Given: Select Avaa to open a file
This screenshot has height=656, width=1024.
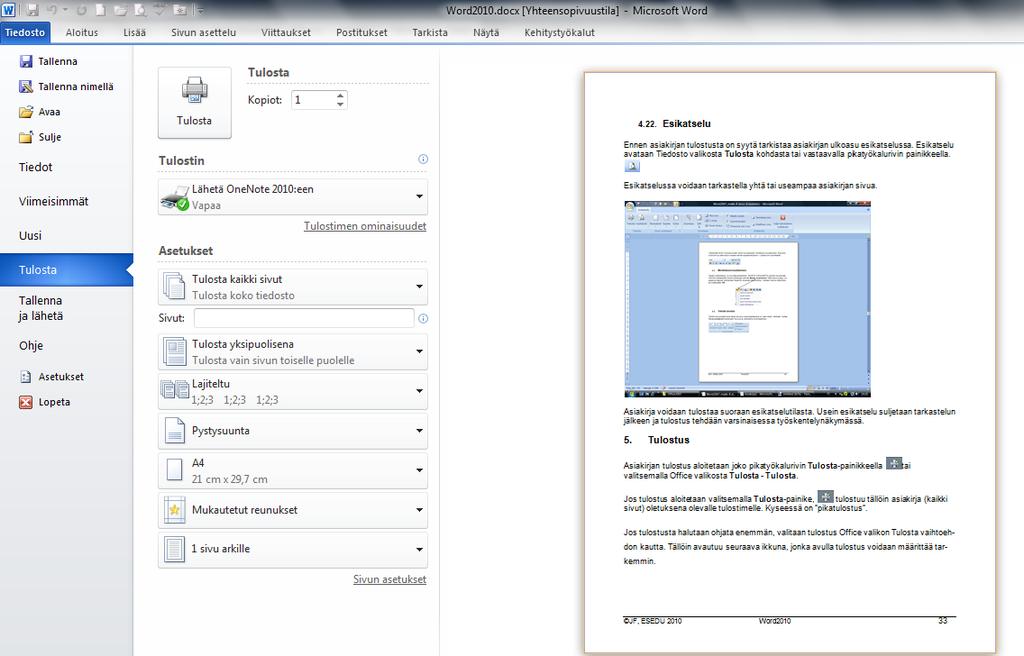Looking at the screenshot, I should tap(40, 112).
